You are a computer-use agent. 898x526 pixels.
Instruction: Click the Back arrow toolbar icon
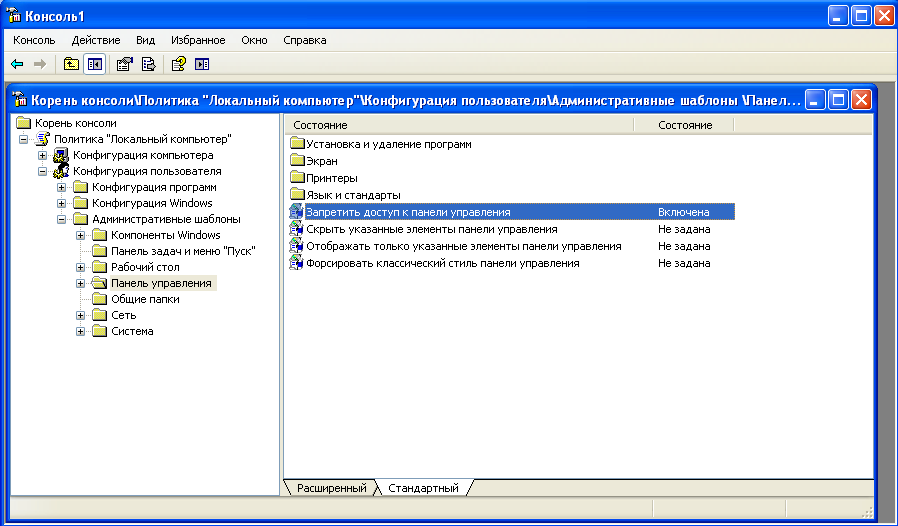coord(17,64)
